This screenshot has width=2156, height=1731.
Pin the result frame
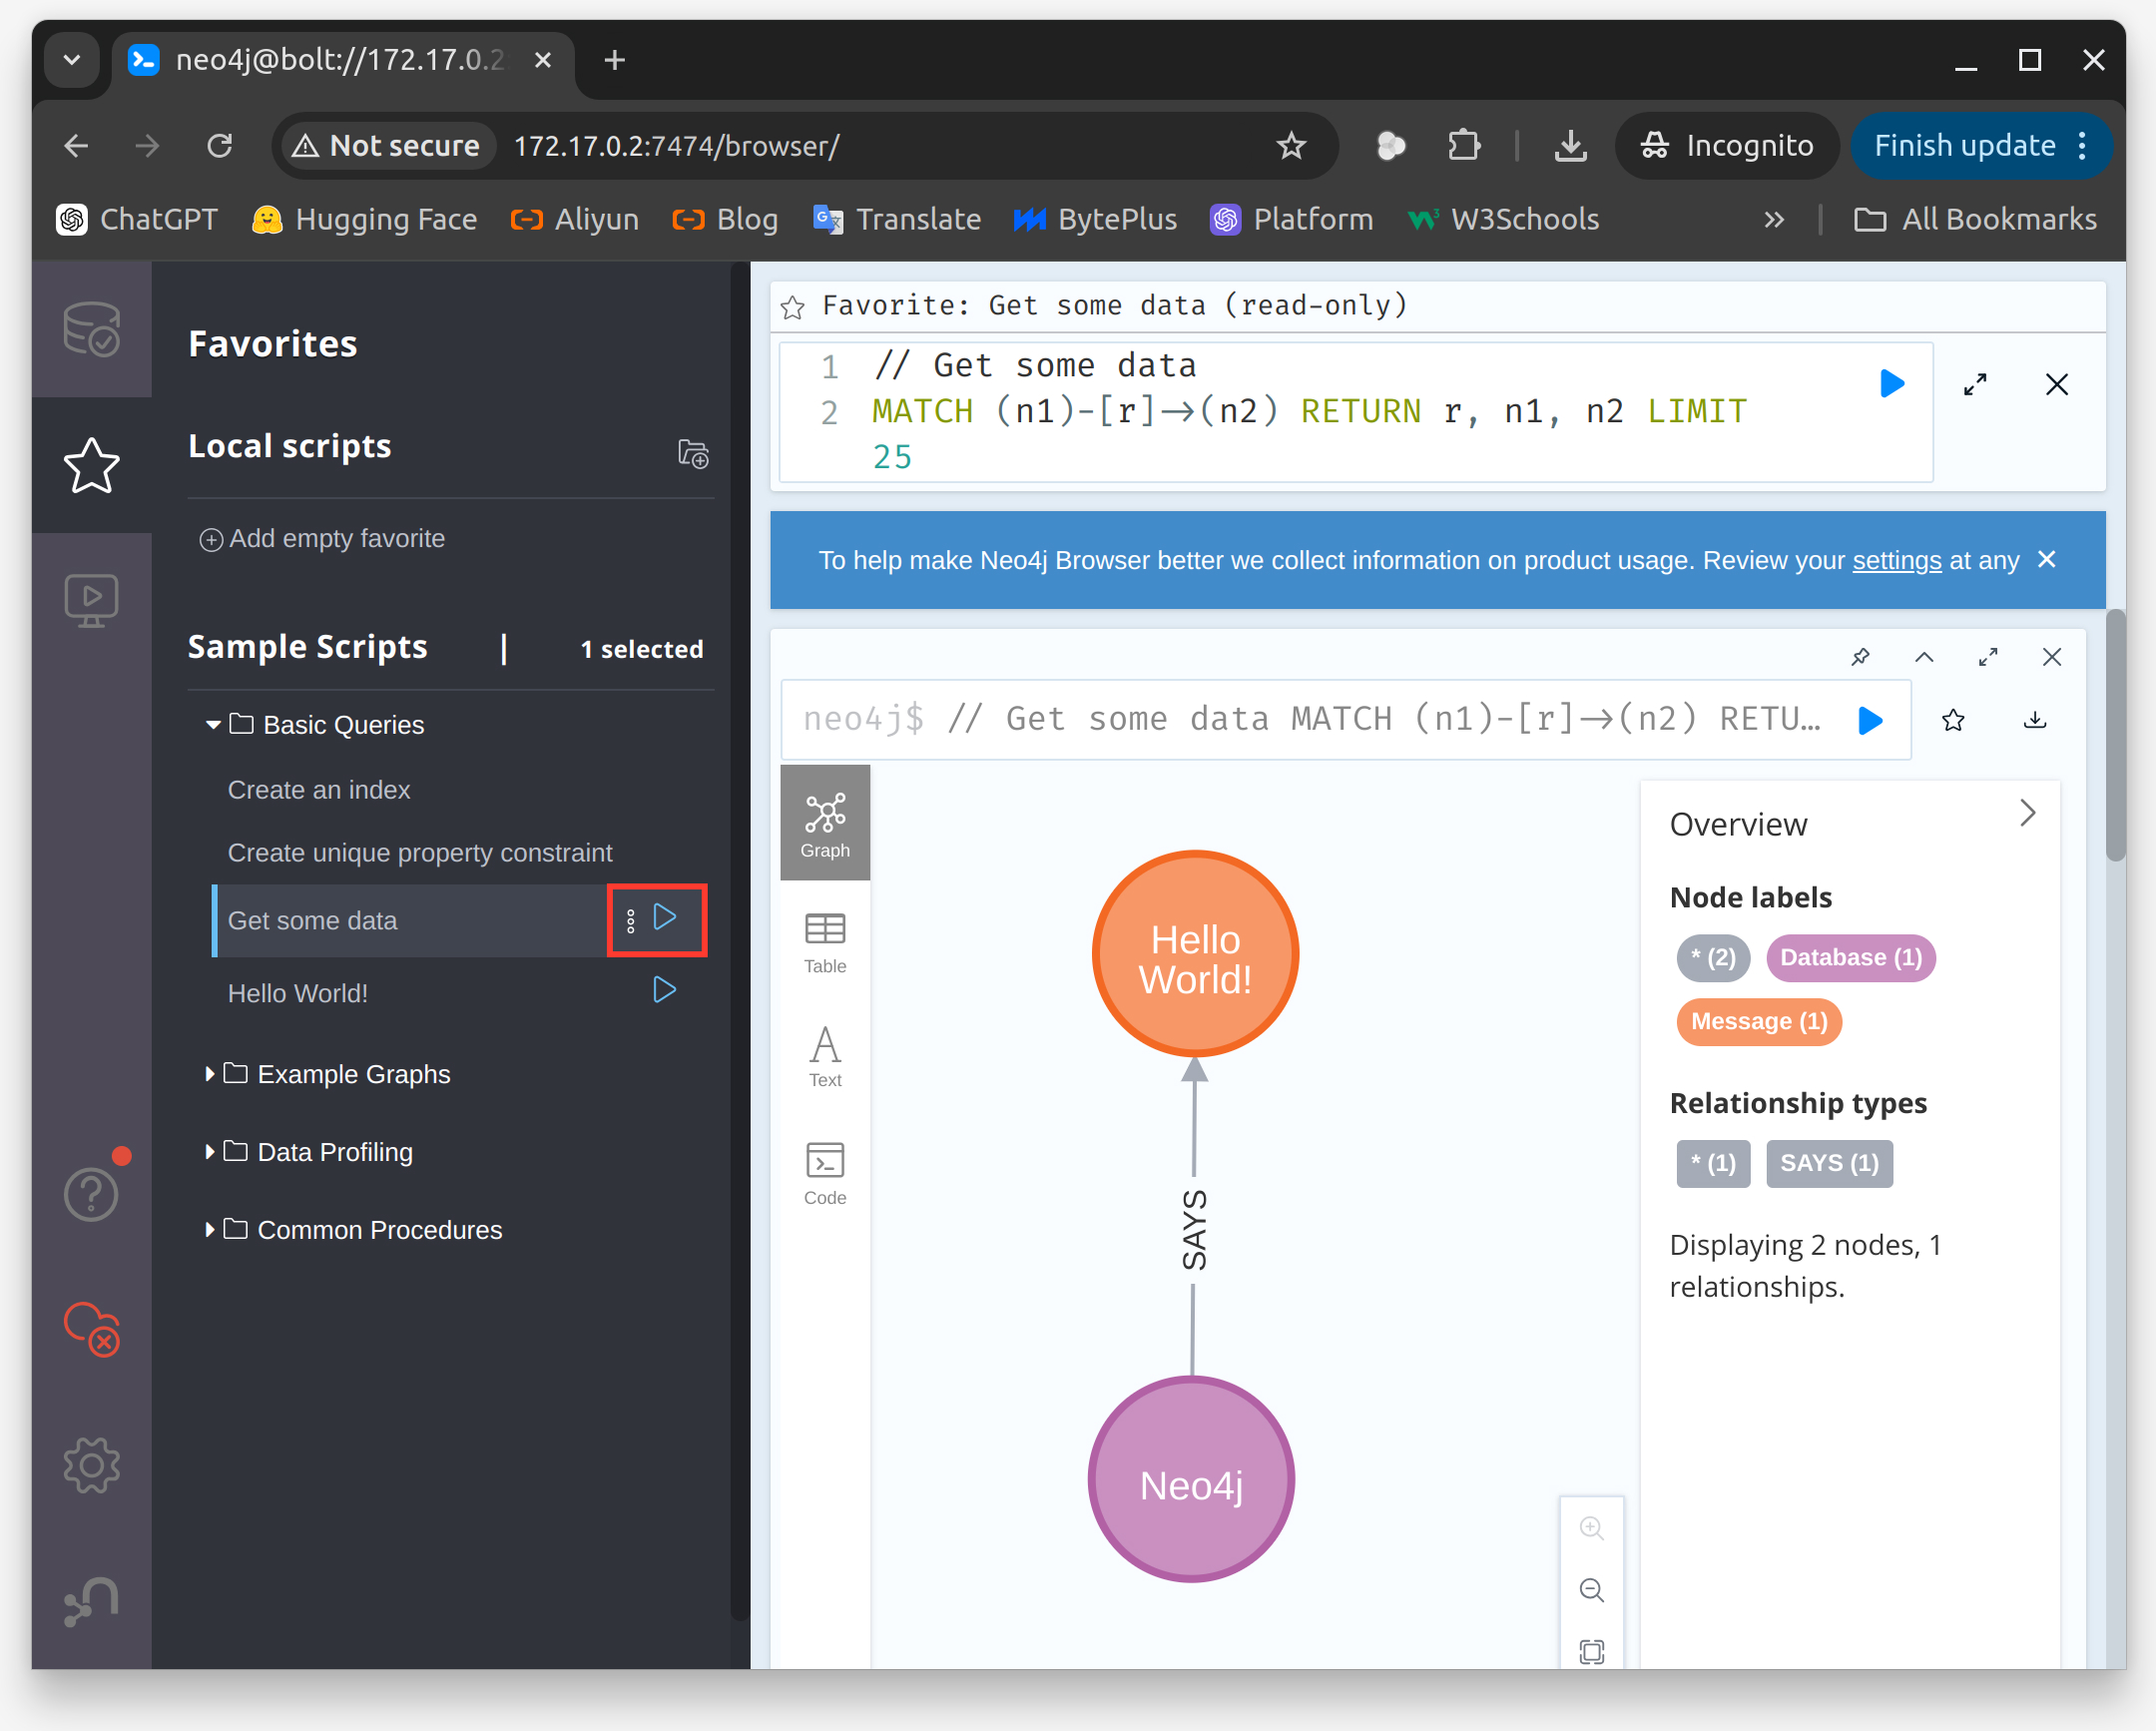pos(1860,657)
